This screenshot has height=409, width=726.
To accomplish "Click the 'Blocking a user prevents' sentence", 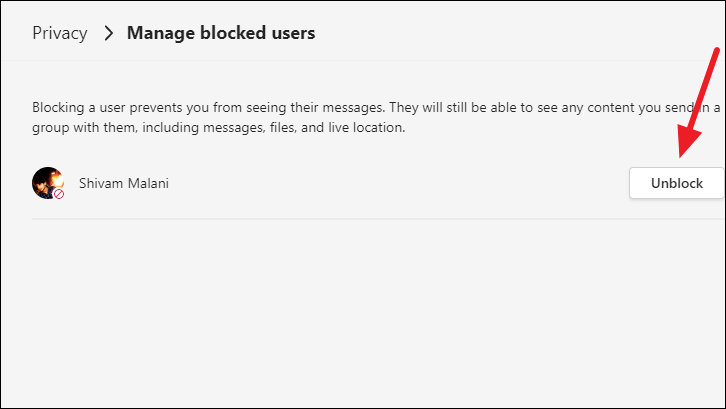I will pos(208,107).
